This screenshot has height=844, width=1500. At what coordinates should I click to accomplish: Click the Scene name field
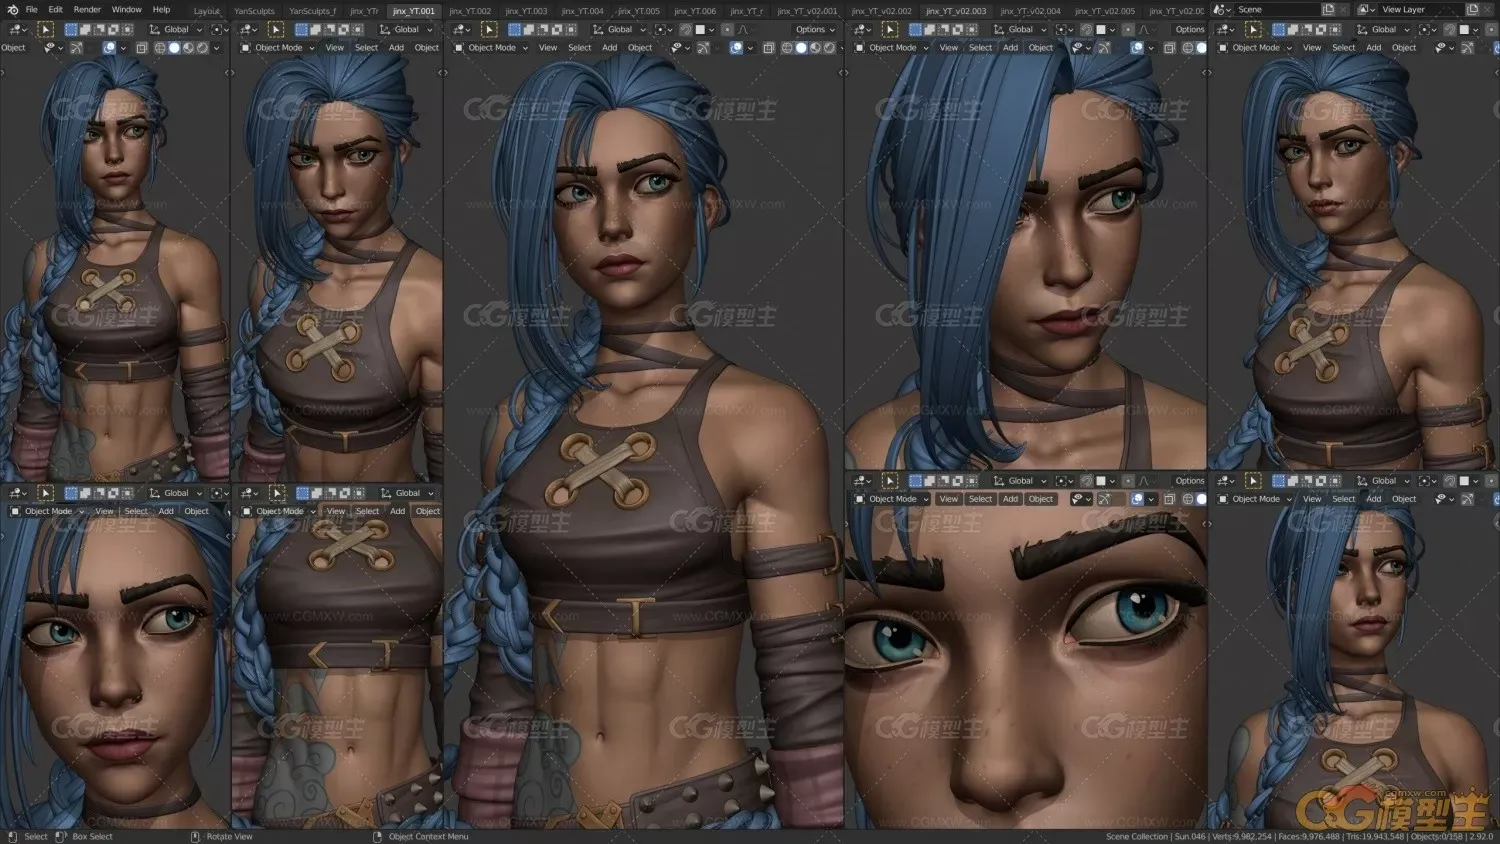coord(1276,10)
